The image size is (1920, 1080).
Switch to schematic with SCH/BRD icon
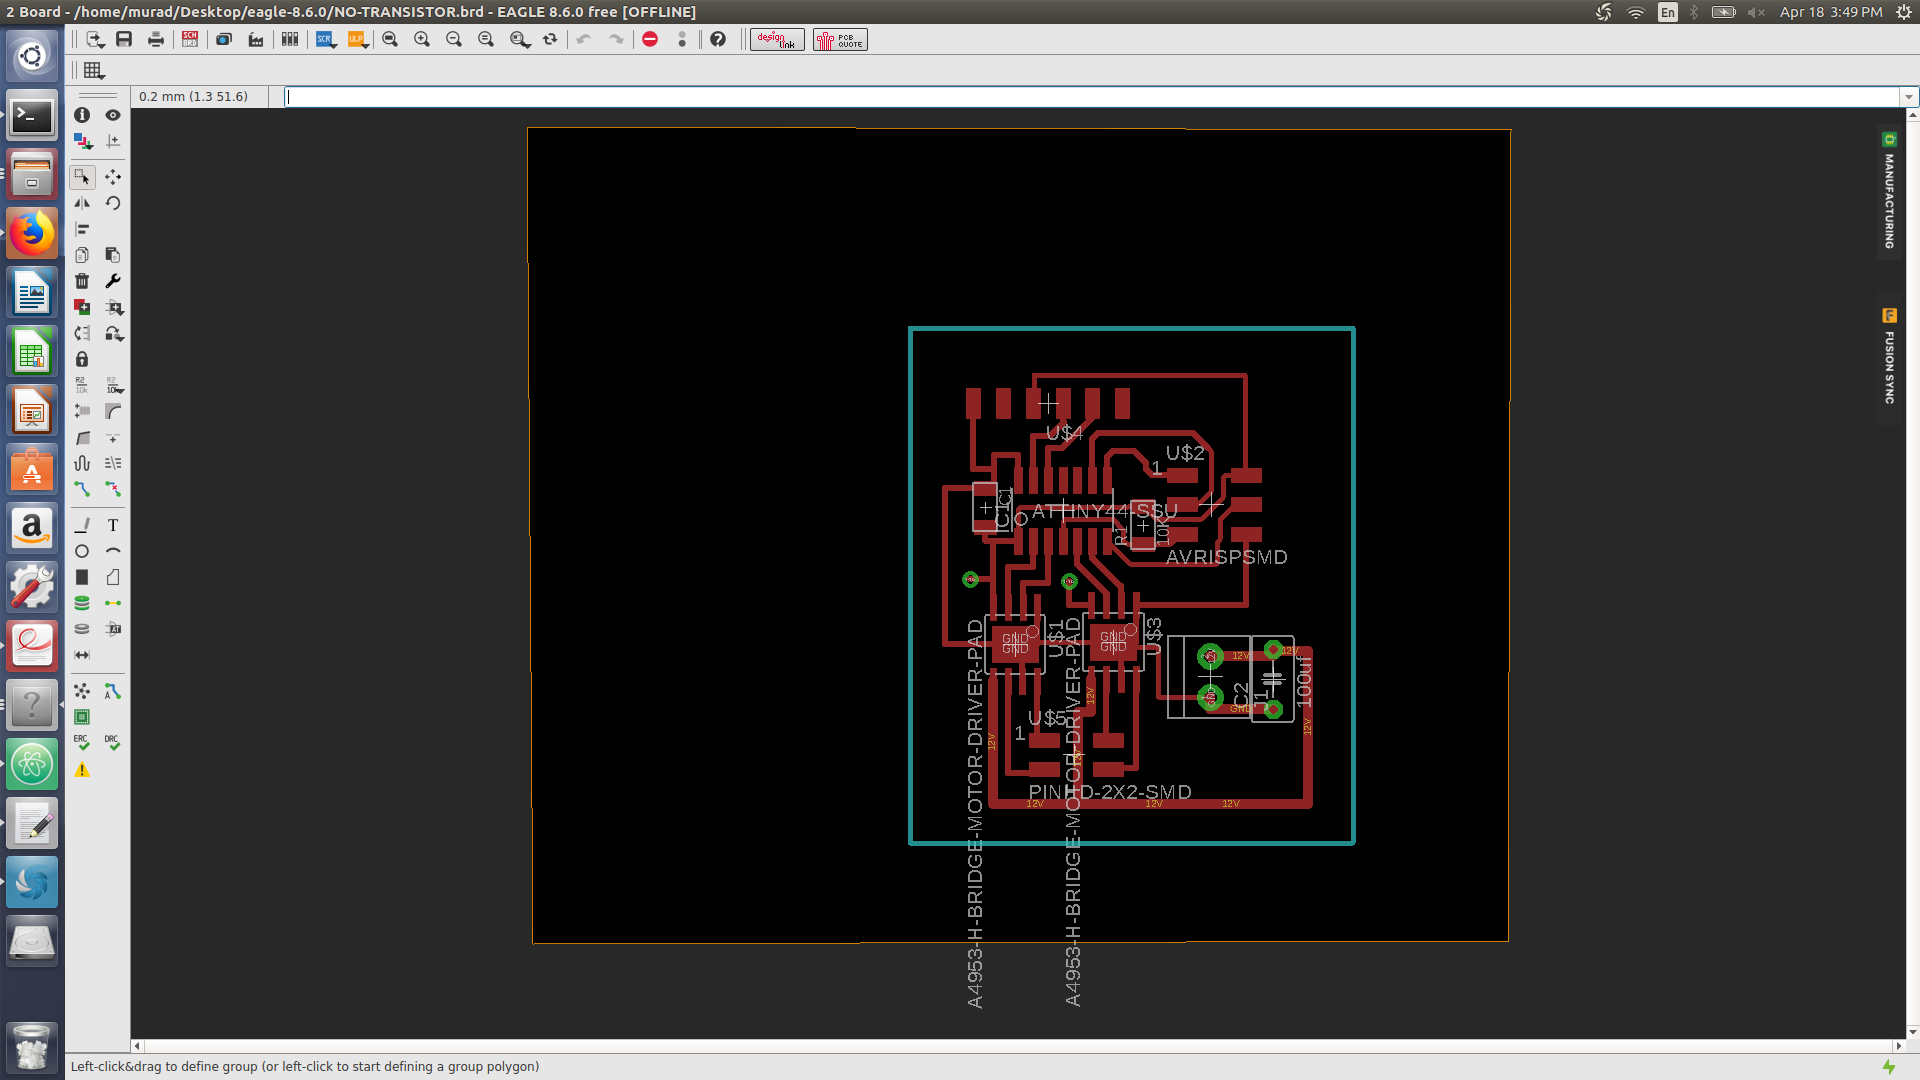point(190,39)
